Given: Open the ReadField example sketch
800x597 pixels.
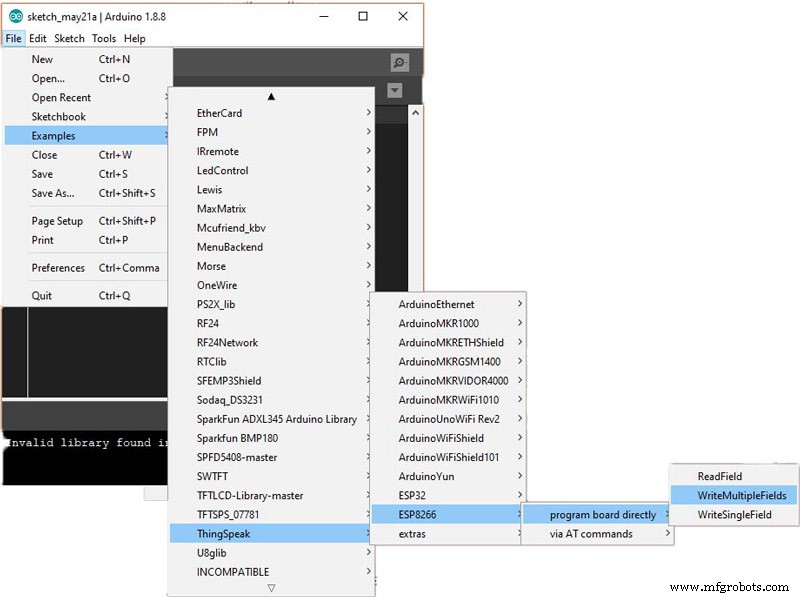Looking at the screenshot, I should [719, 476].
